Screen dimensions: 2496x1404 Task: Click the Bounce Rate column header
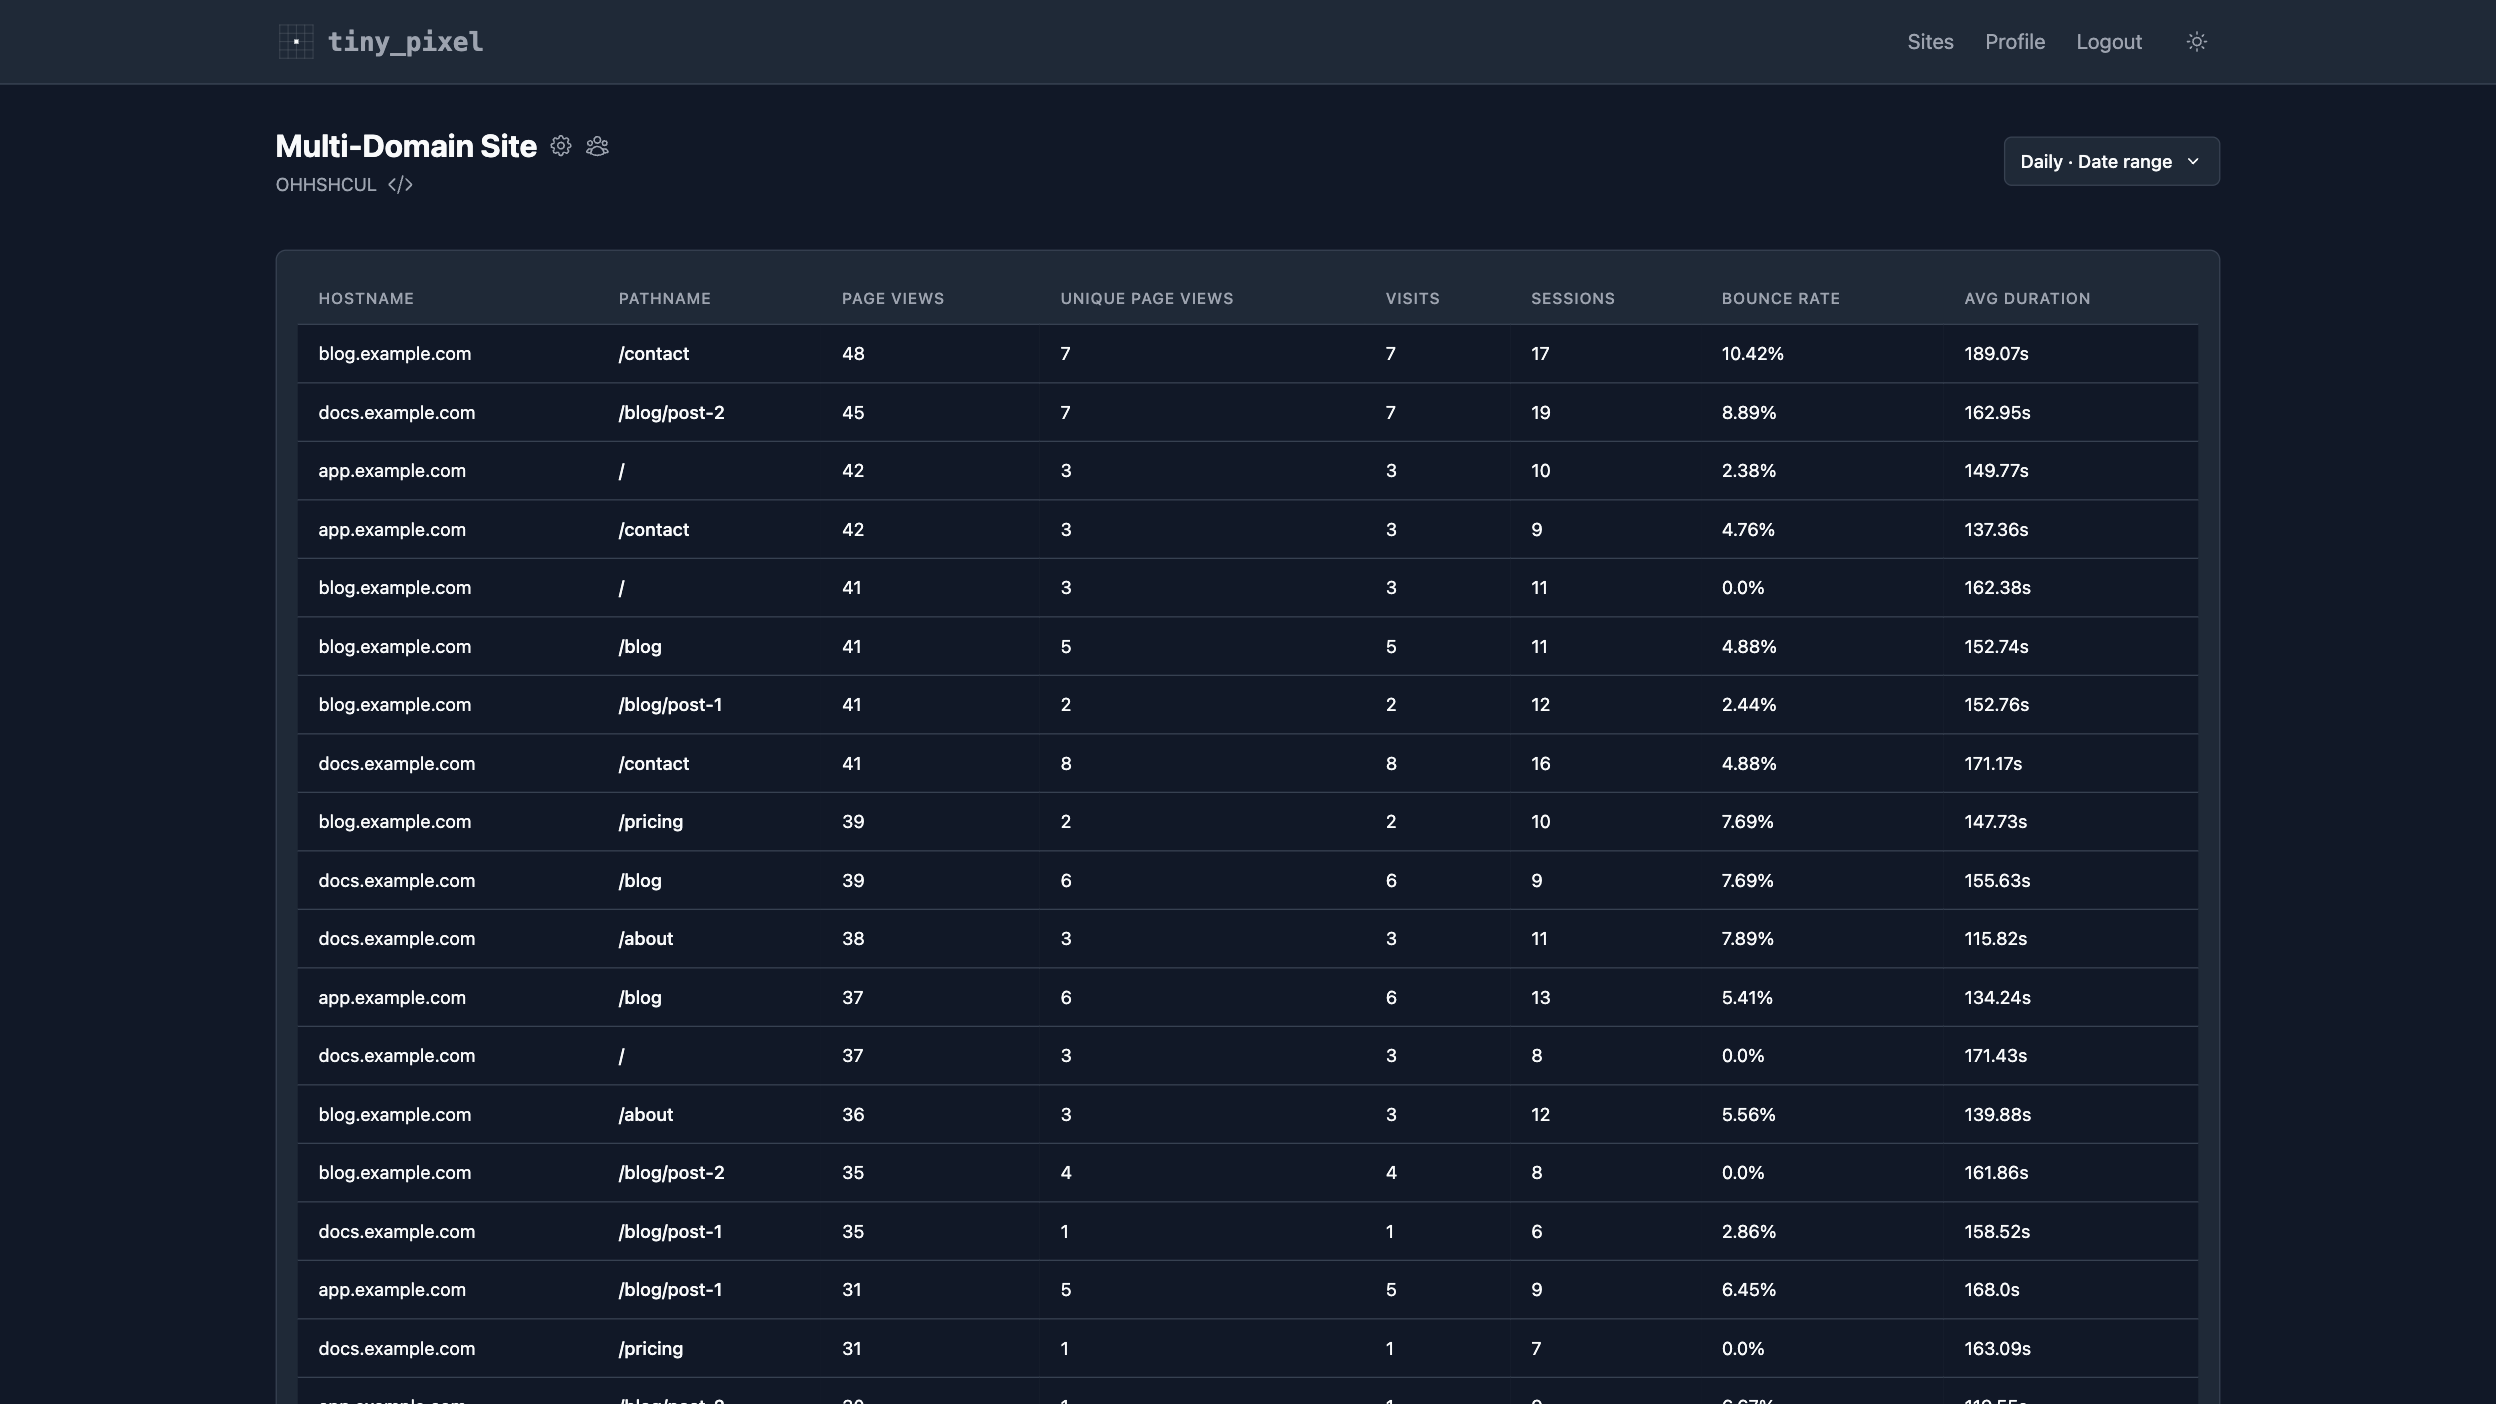pos(1781,299)
